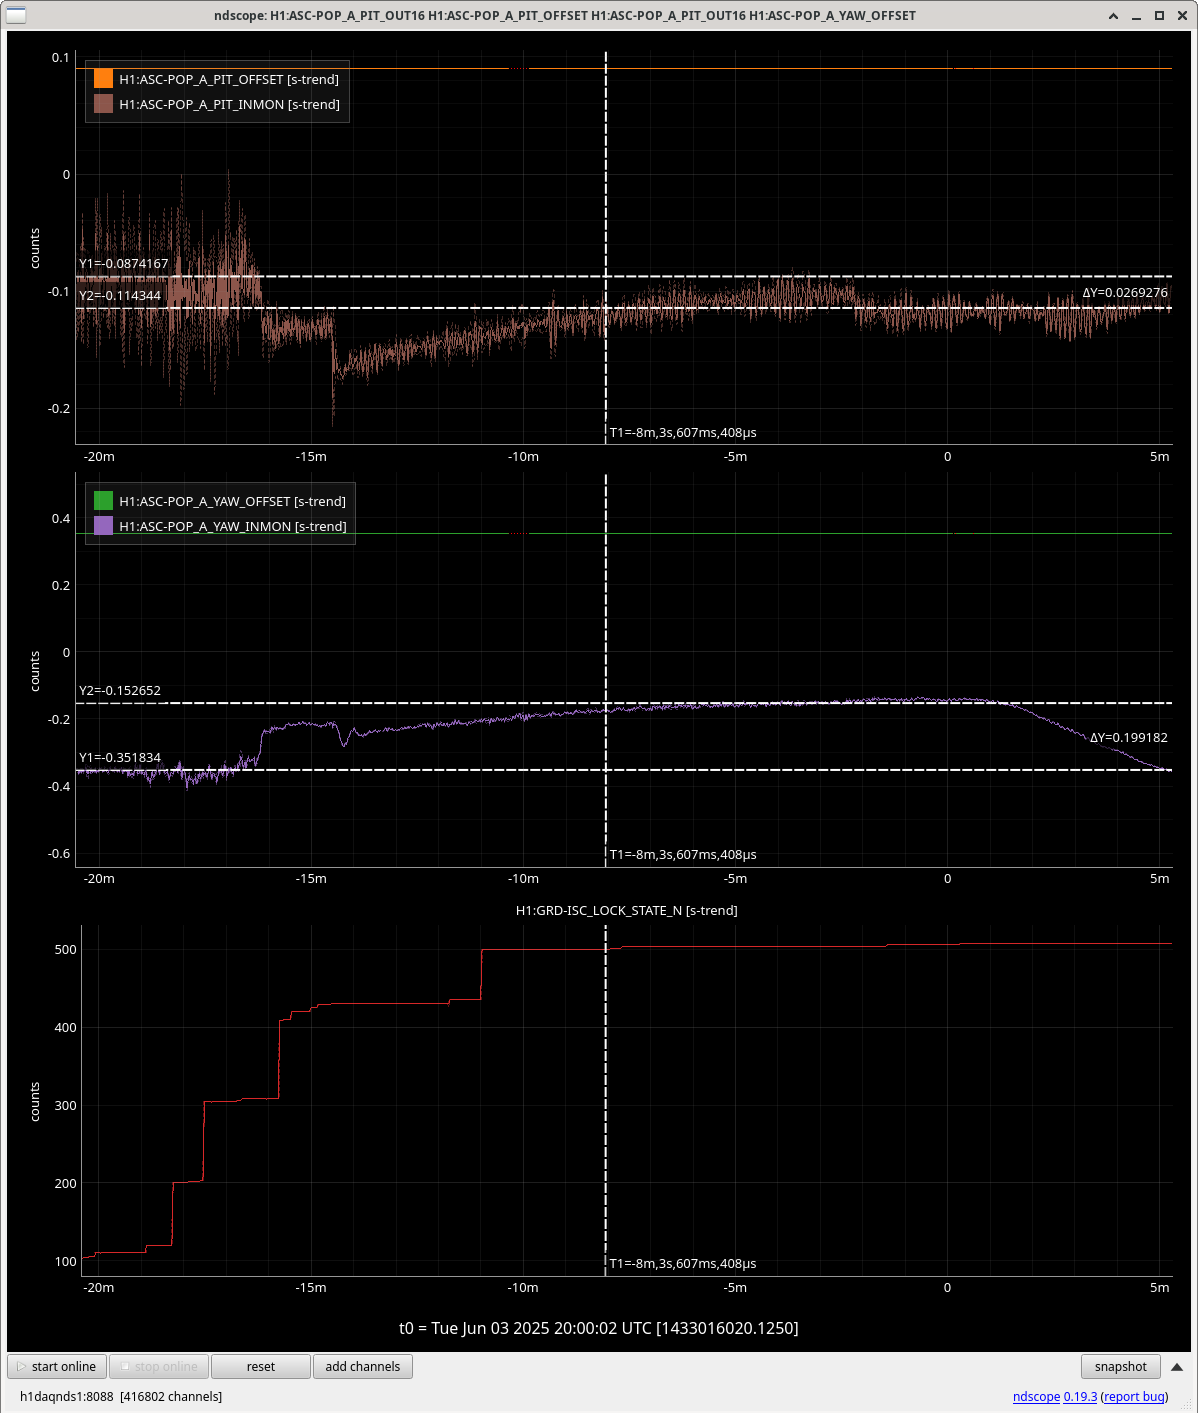The height and width of the screenshot is (1413, 1198).
Task: Click the h1daqnds1:8088 server status text
Action: click(121, 1396)
